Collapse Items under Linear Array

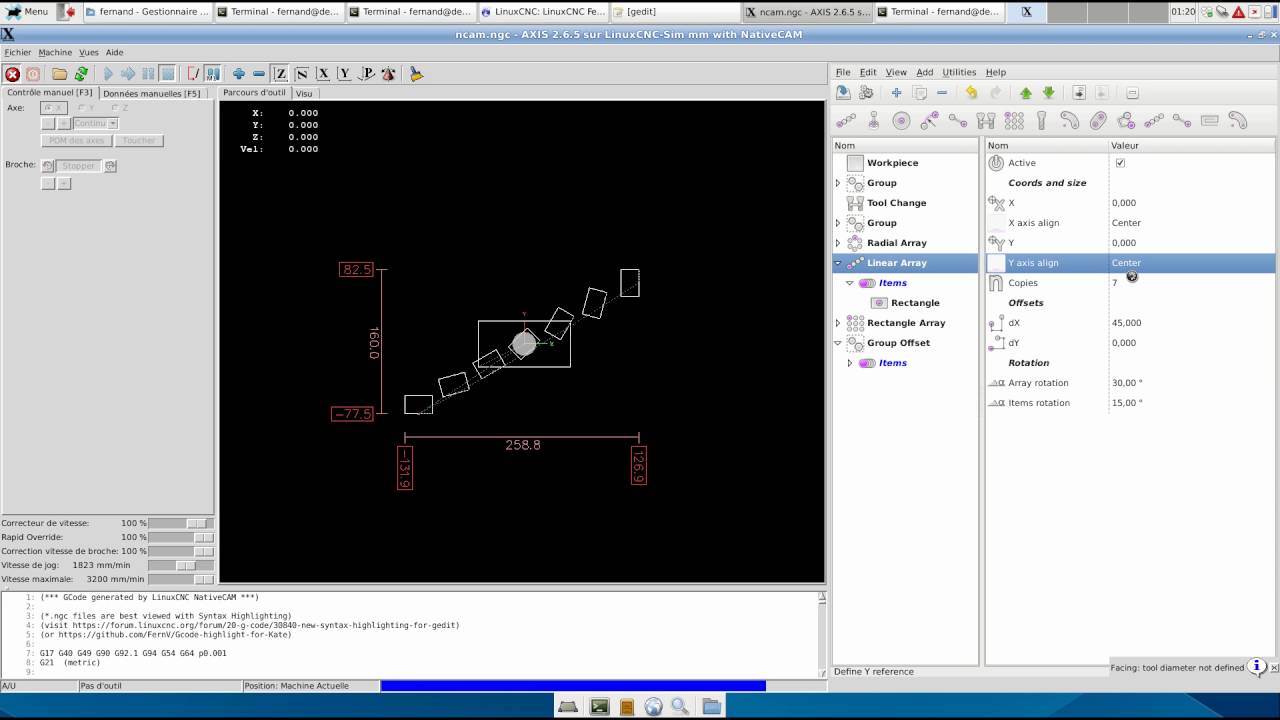pos(850,283)
